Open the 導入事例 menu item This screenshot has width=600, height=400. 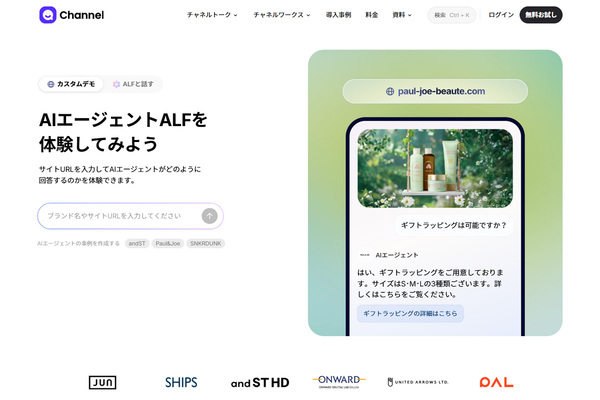[x=338, y=15]
